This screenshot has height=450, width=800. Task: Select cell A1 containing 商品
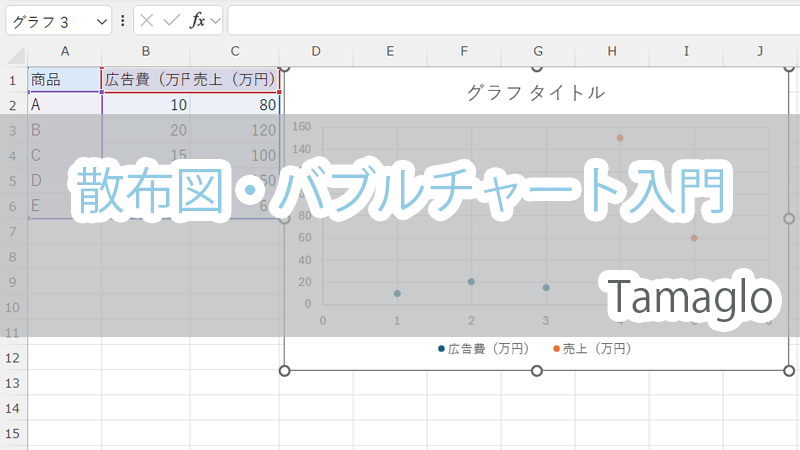click(65, 79)
